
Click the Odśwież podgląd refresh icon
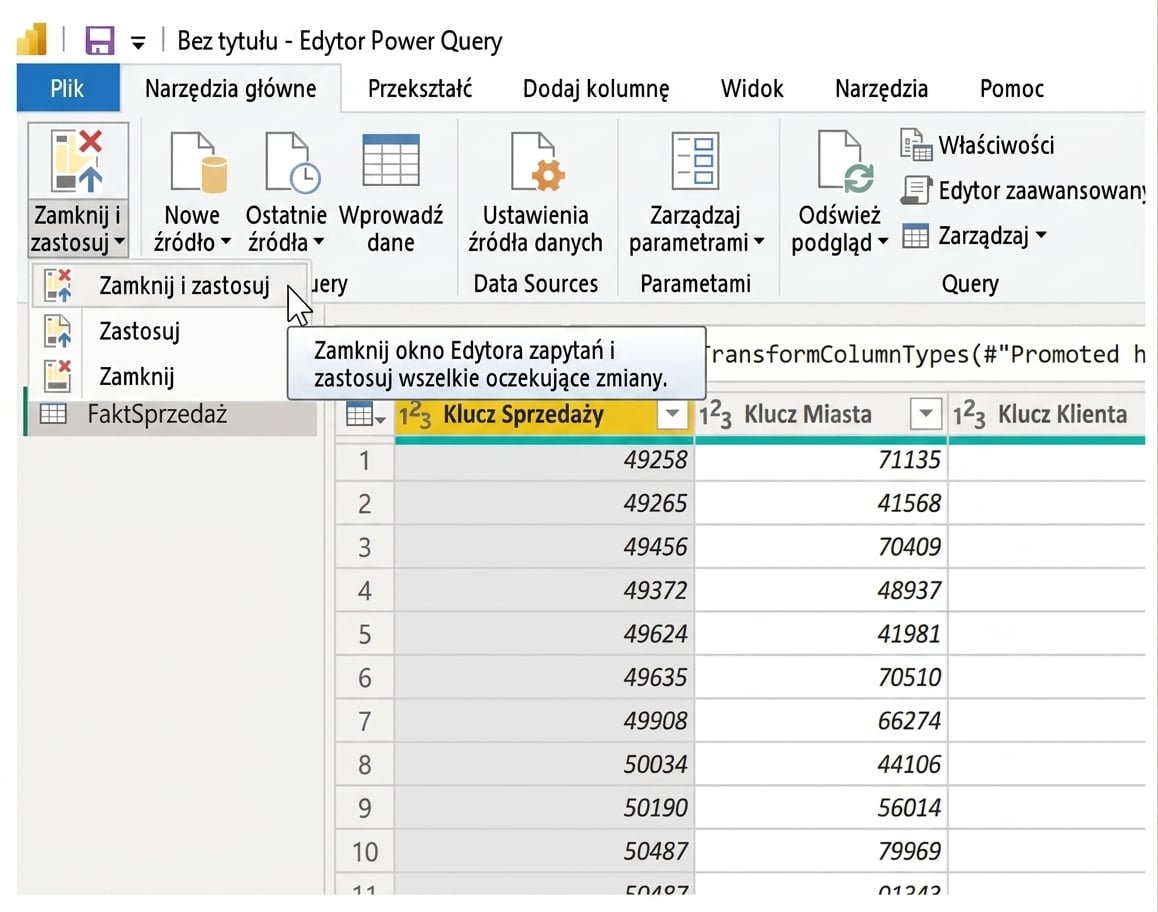point(846,162)
